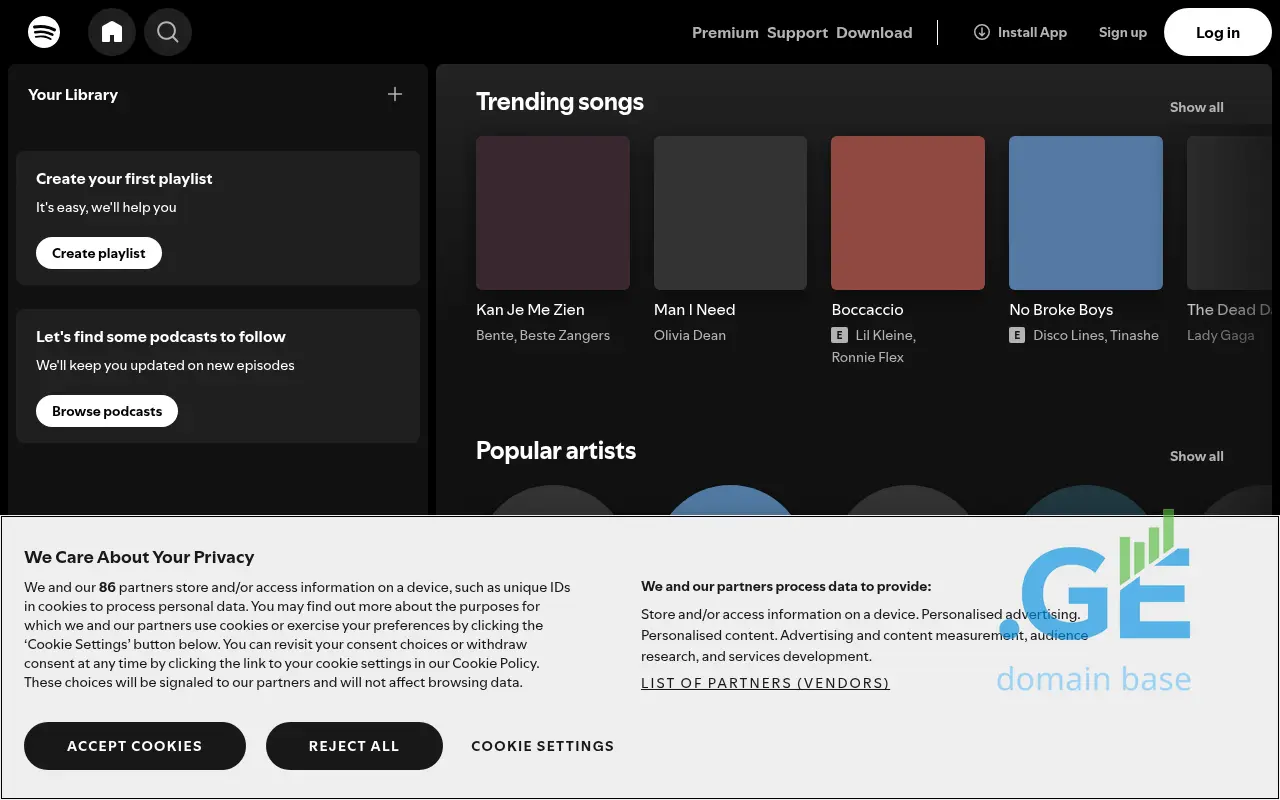Click the Browse podcasts button

tap(107, 411)
